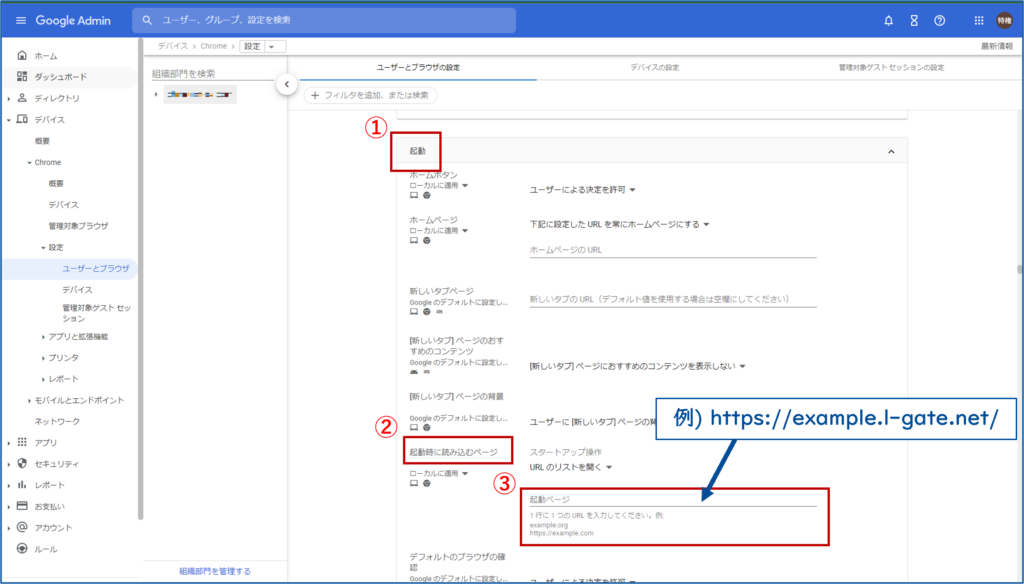Click the Google Admin logo
The image size is (1024, 584).
73,20
